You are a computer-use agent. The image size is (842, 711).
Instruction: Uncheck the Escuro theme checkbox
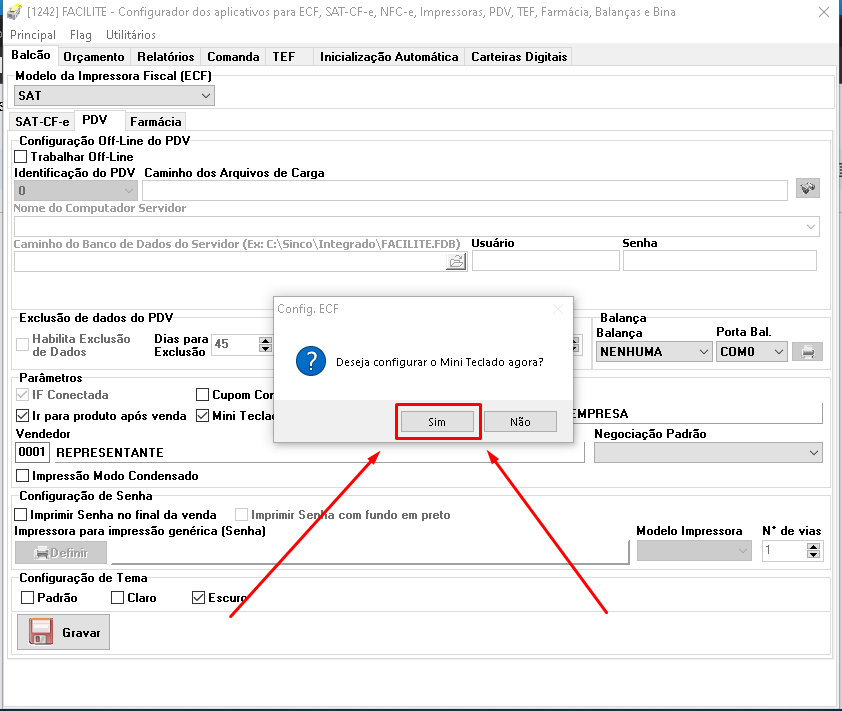coord(199,598)
